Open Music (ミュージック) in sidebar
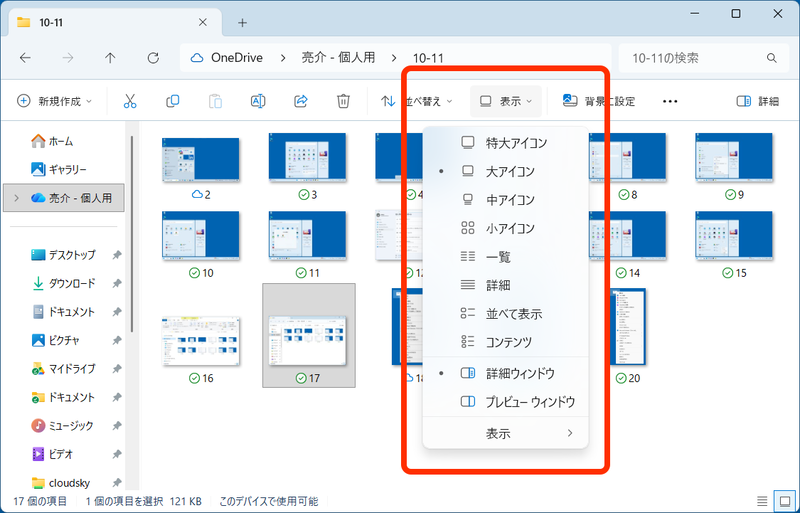The width and height of the screenshot is (800, 513). [62, 425]
